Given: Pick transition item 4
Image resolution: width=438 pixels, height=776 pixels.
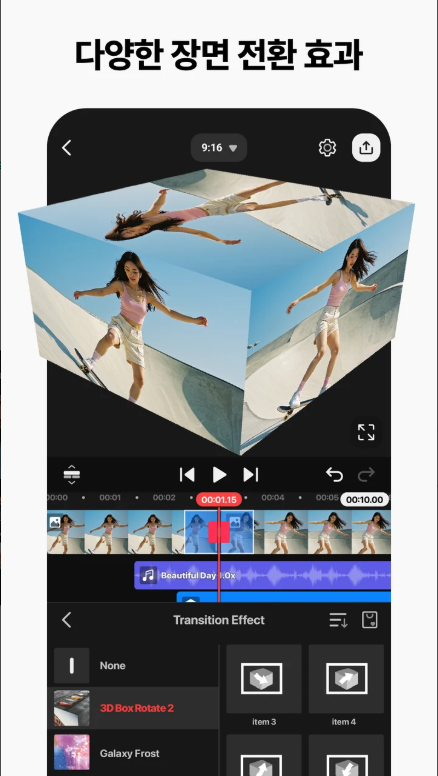Looking at the screenshot, I should click(346, 679).
